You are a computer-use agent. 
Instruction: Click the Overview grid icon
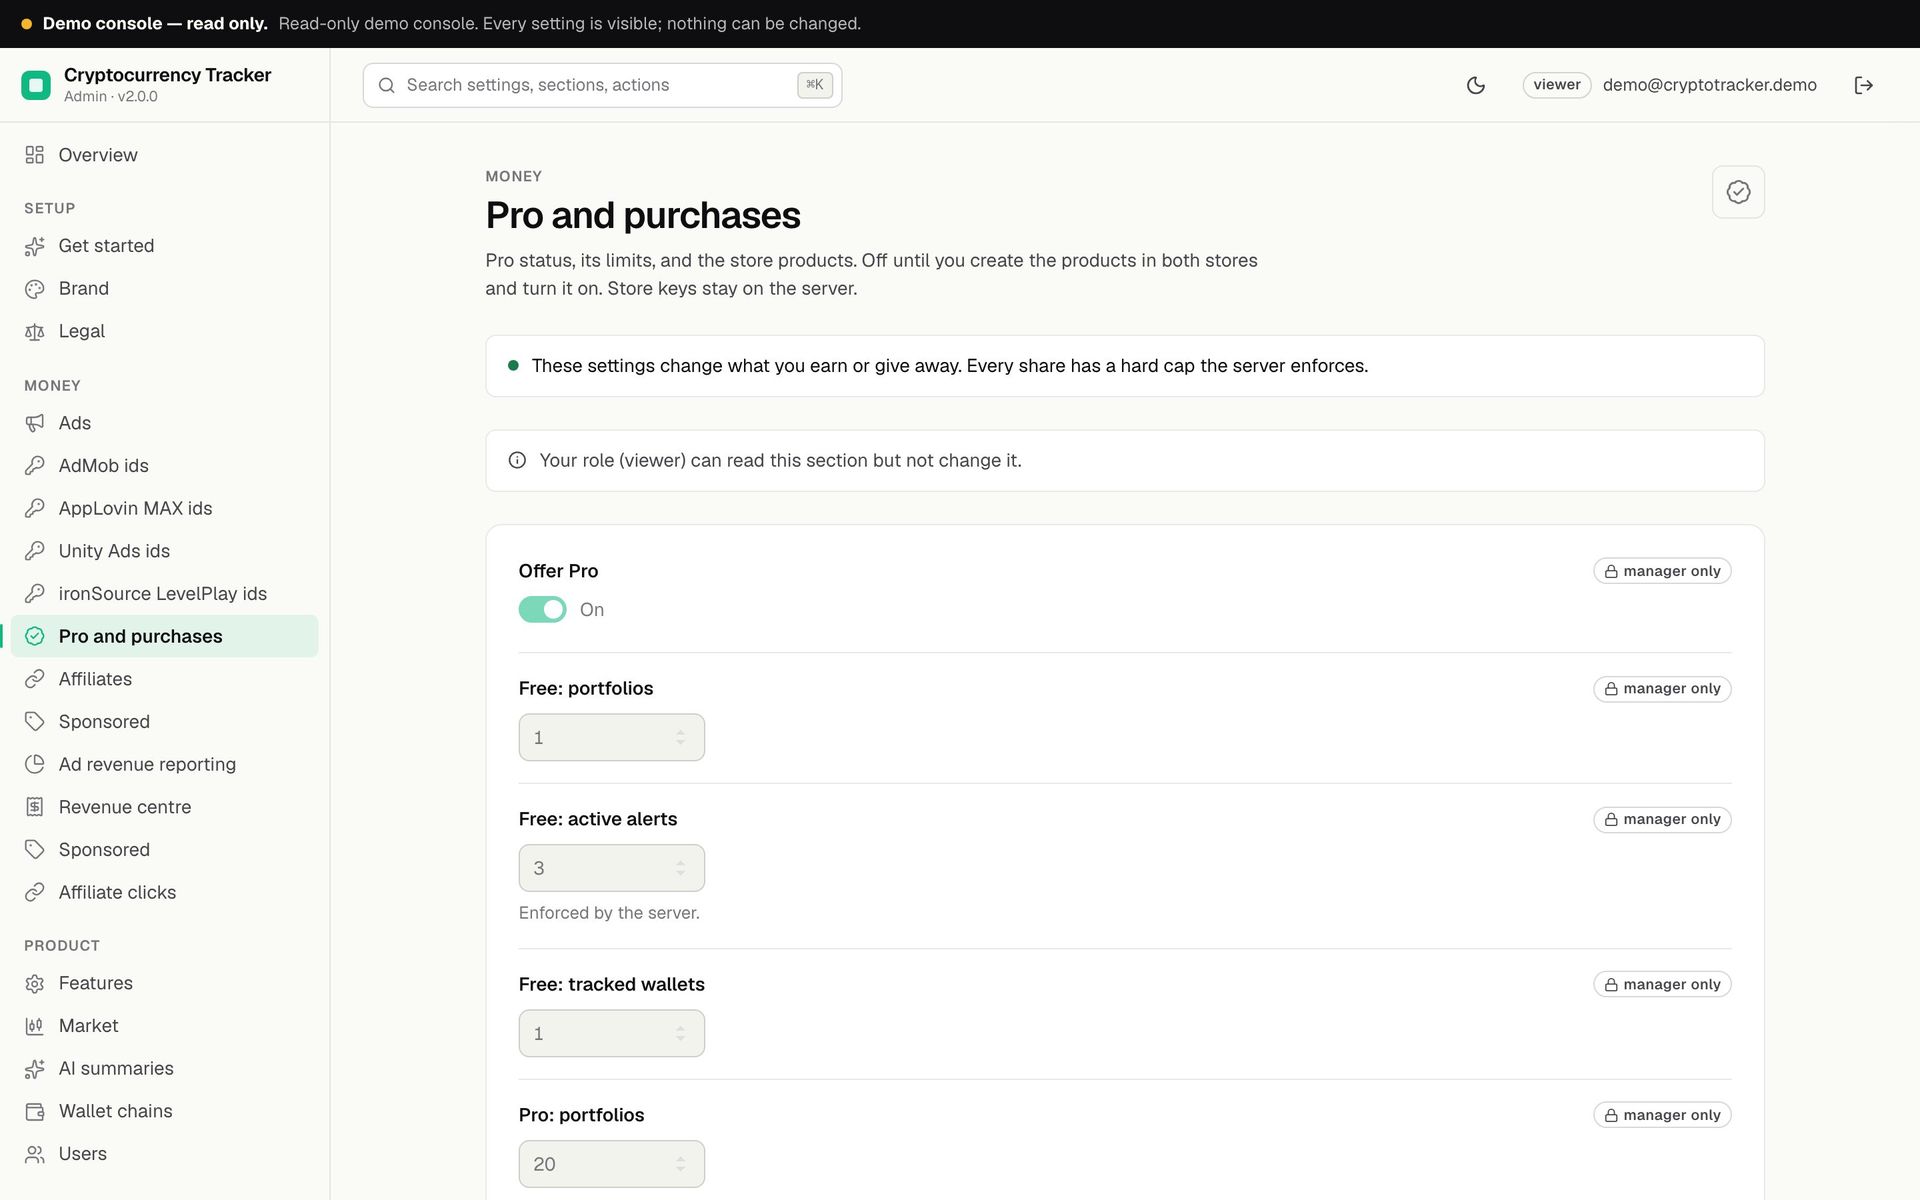tap(35, 155)
